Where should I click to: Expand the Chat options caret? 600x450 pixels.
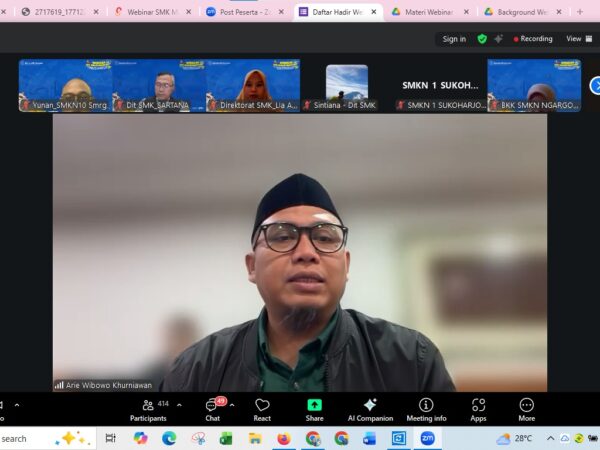[233, 405]
